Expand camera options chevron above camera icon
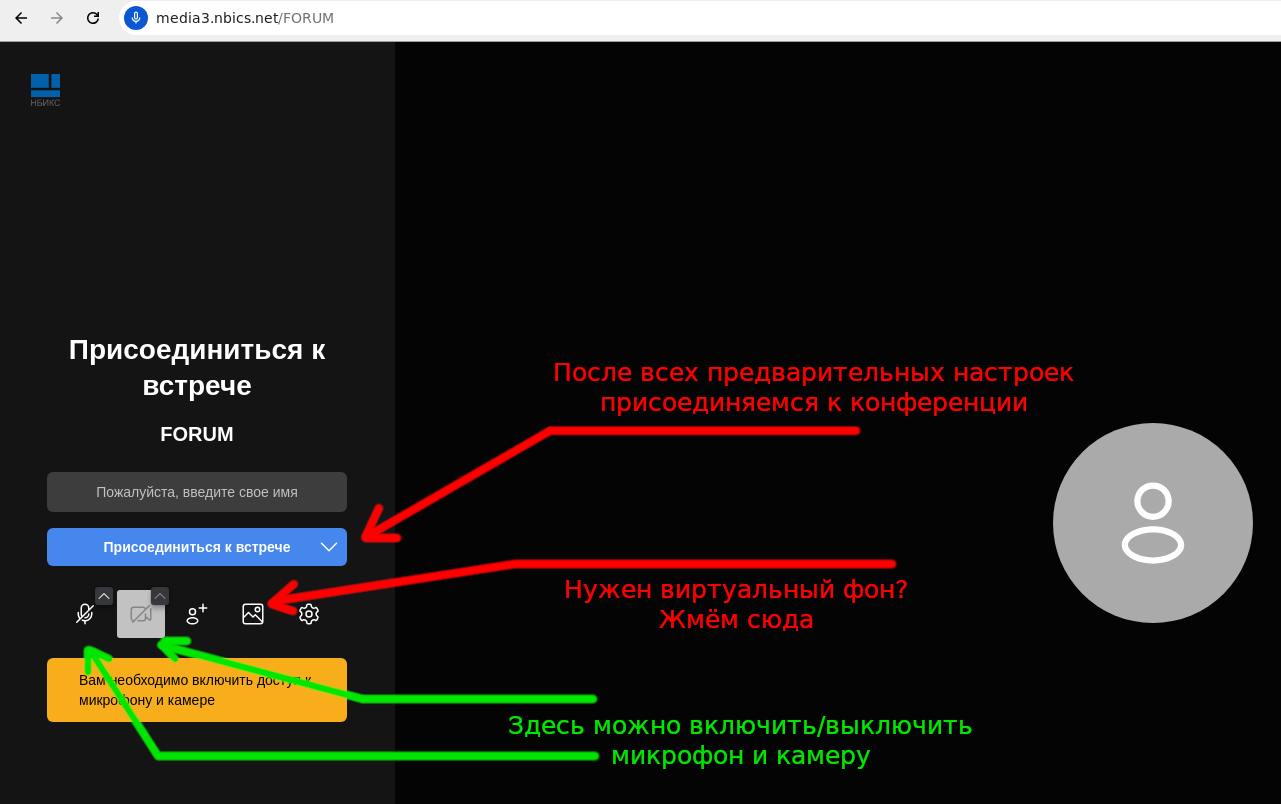1281x804 pixels. (x=160, y=596)
